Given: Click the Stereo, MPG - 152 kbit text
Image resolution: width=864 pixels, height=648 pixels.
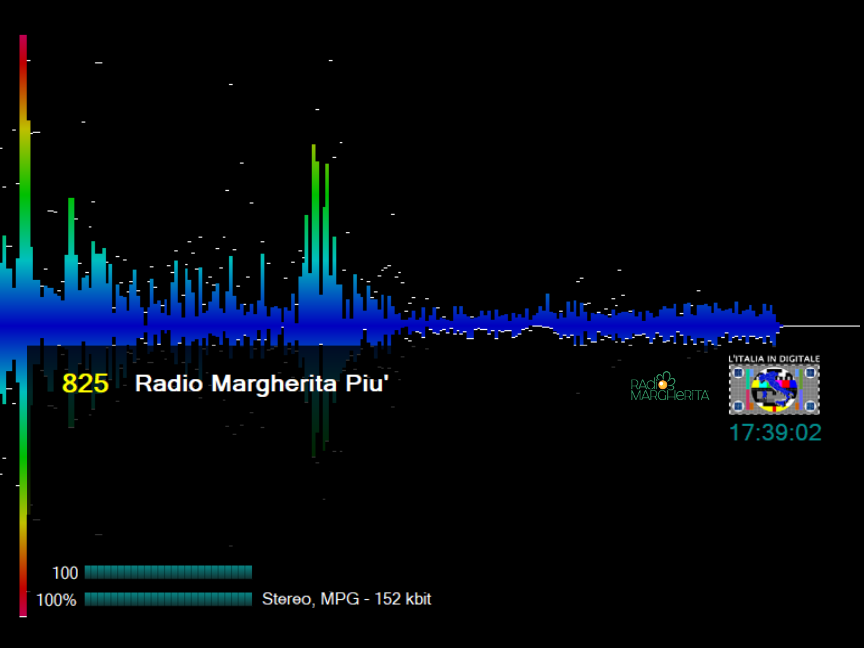Looking at the screenshot, I should pyautogui.click(x=346, y=599).
